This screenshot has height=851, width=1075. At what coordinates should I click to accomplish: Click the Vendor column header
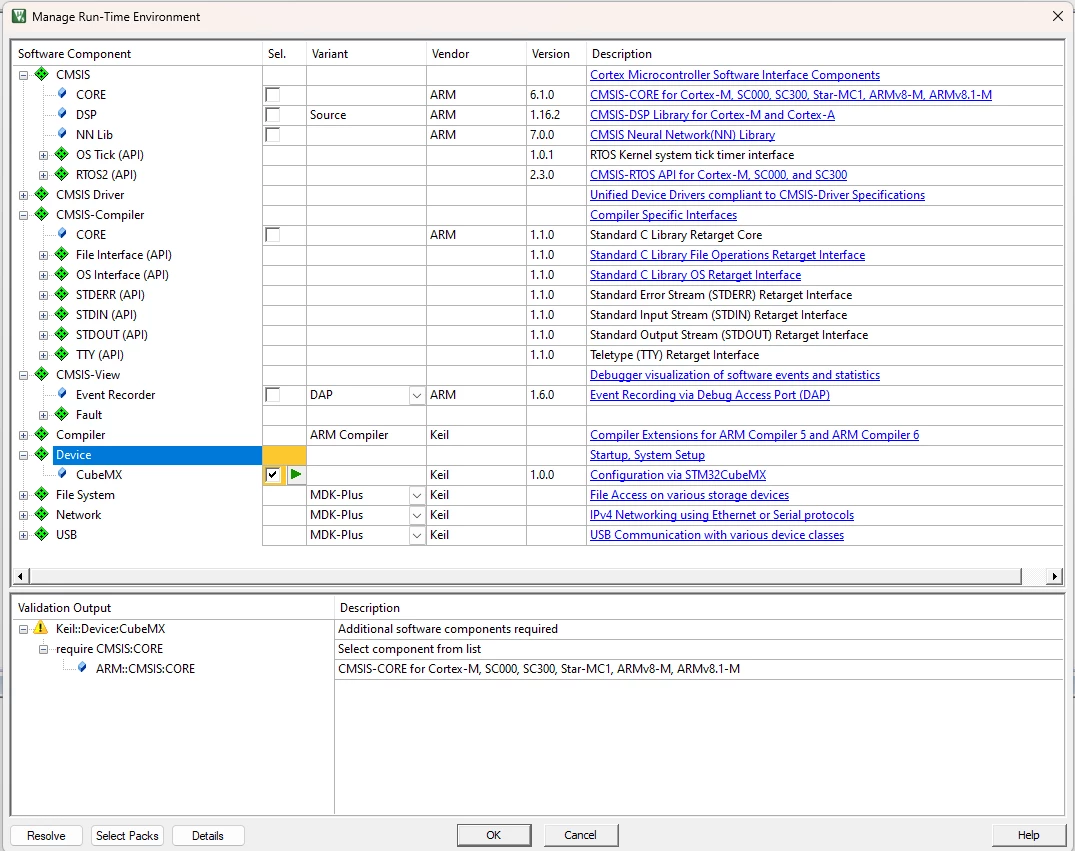tap(476, 53)
